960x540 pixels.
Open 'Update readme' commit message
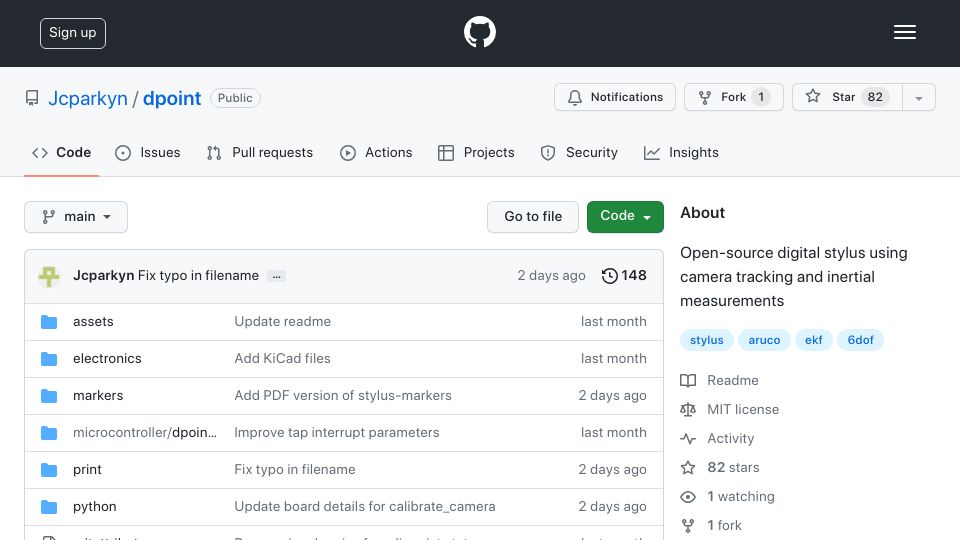pyautogui.click(x=282, y=321)
